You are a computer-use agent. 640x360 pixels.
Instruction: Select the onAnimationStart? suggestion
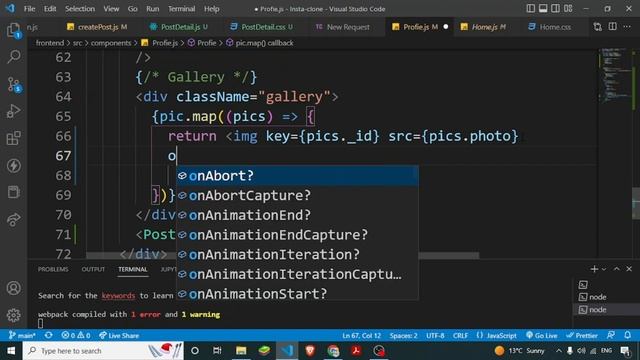coord(297,293)
